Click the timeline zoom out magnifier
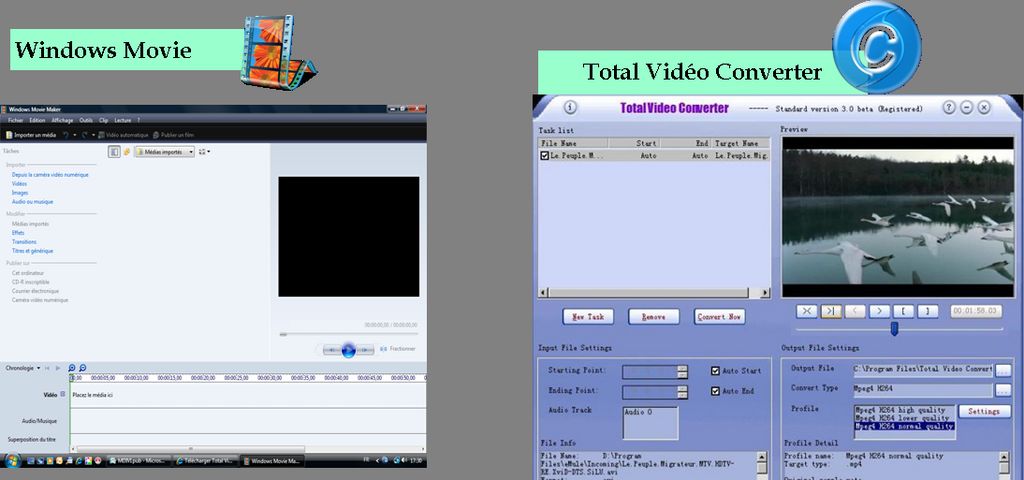The width and height of the screenshot is (1024, 480). coord(82,368)
